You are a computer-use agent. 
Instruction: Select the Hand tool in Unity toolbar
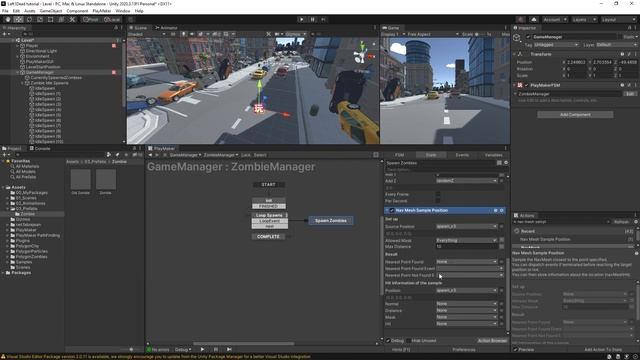[x=8, y=20]
